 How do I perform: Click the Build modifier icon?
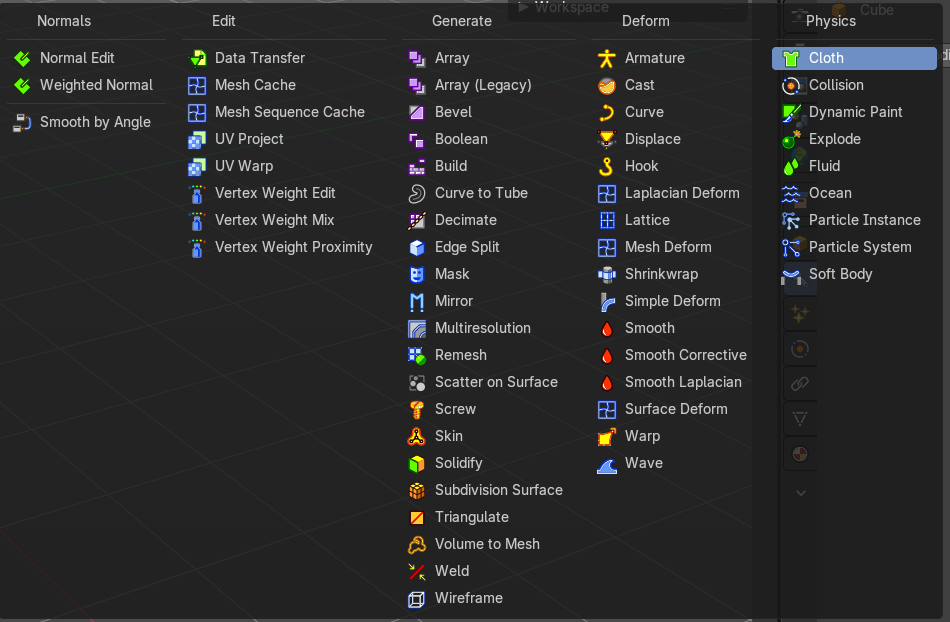(417, 167)
